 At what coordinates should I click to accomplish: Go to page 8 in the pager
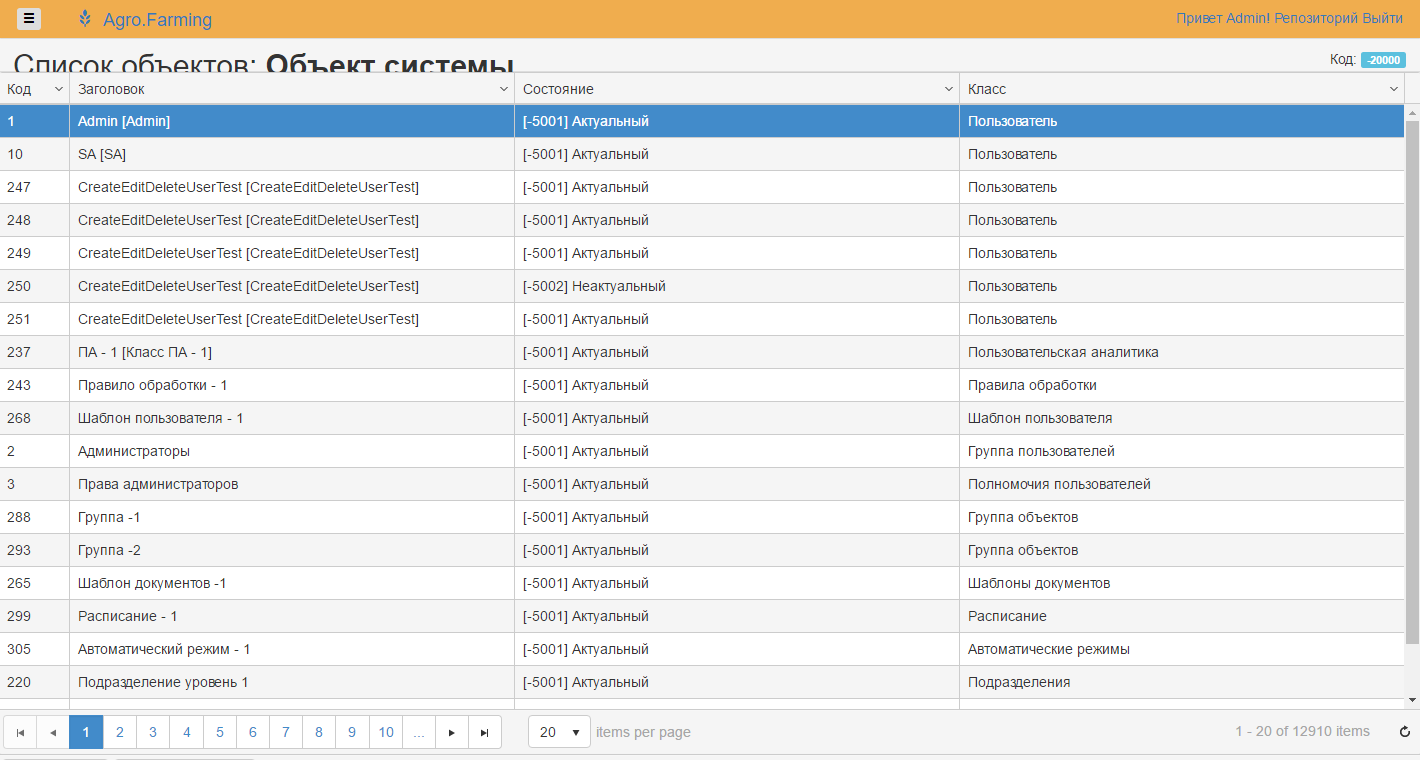pos(319,732)
